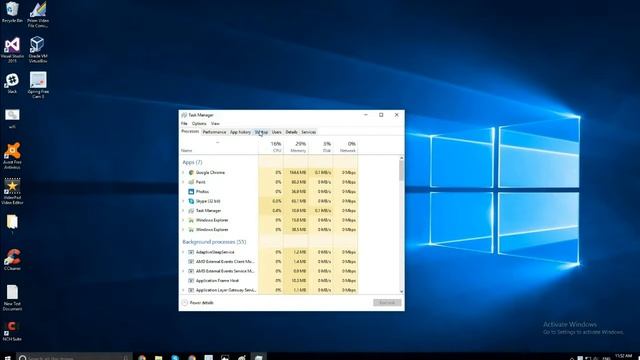Image resolution: width=640 pixels, height=360 pixels.
Task: Expand the Paint process group
Action: tap(183, 182)
